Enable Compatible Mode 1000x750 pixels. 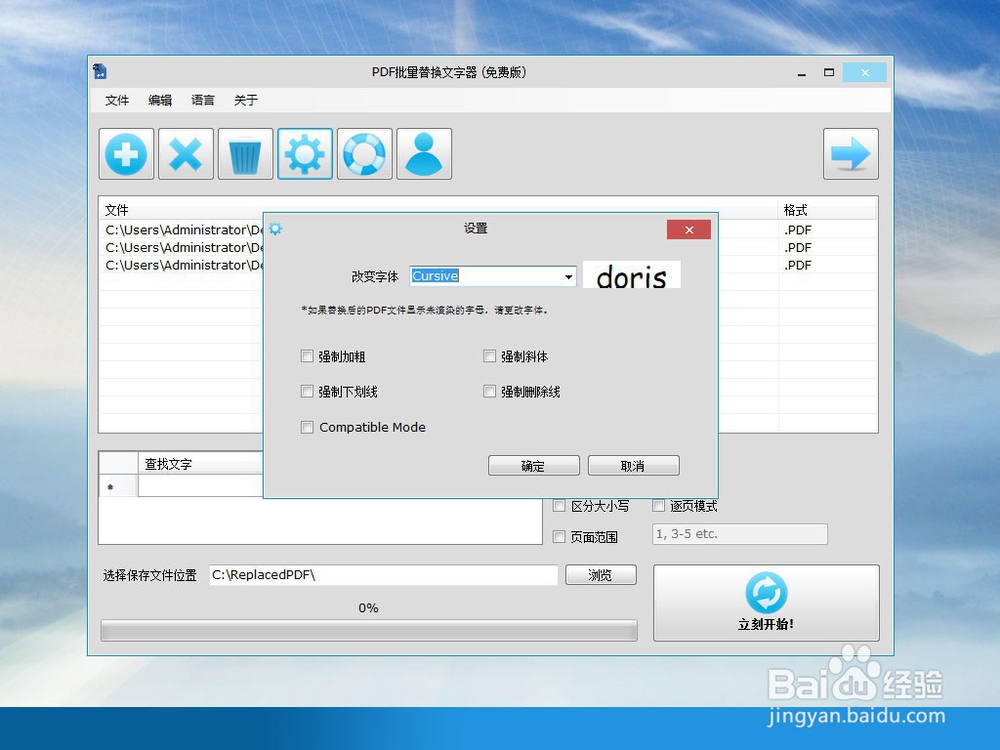click(x=307, y=427)
